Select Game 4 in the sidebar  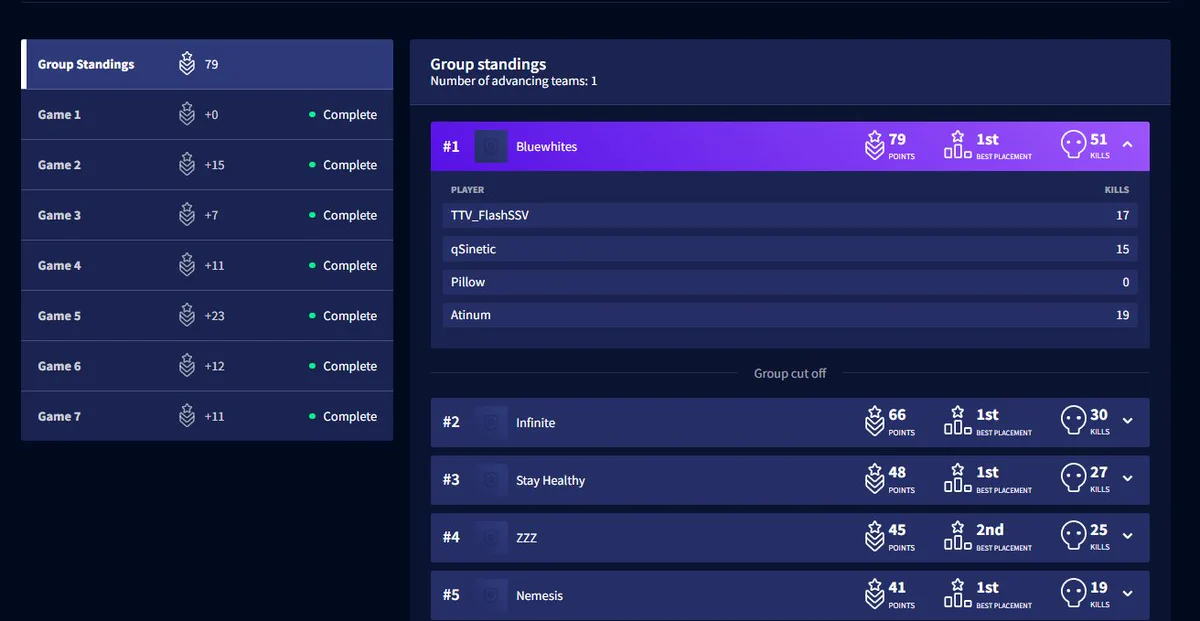click(x=207, y=265)
